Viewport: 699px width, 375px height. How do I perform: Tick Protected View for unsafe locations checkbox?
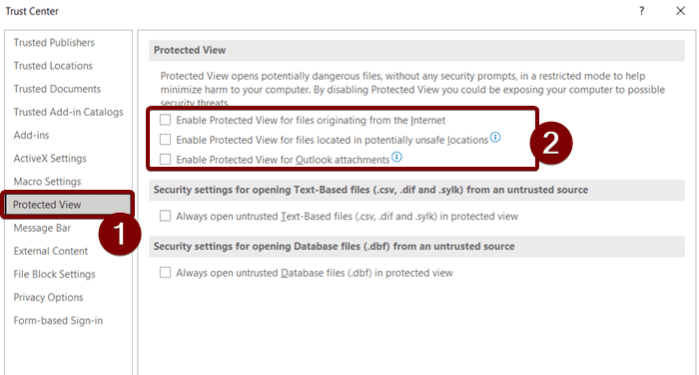coord(165,140)
